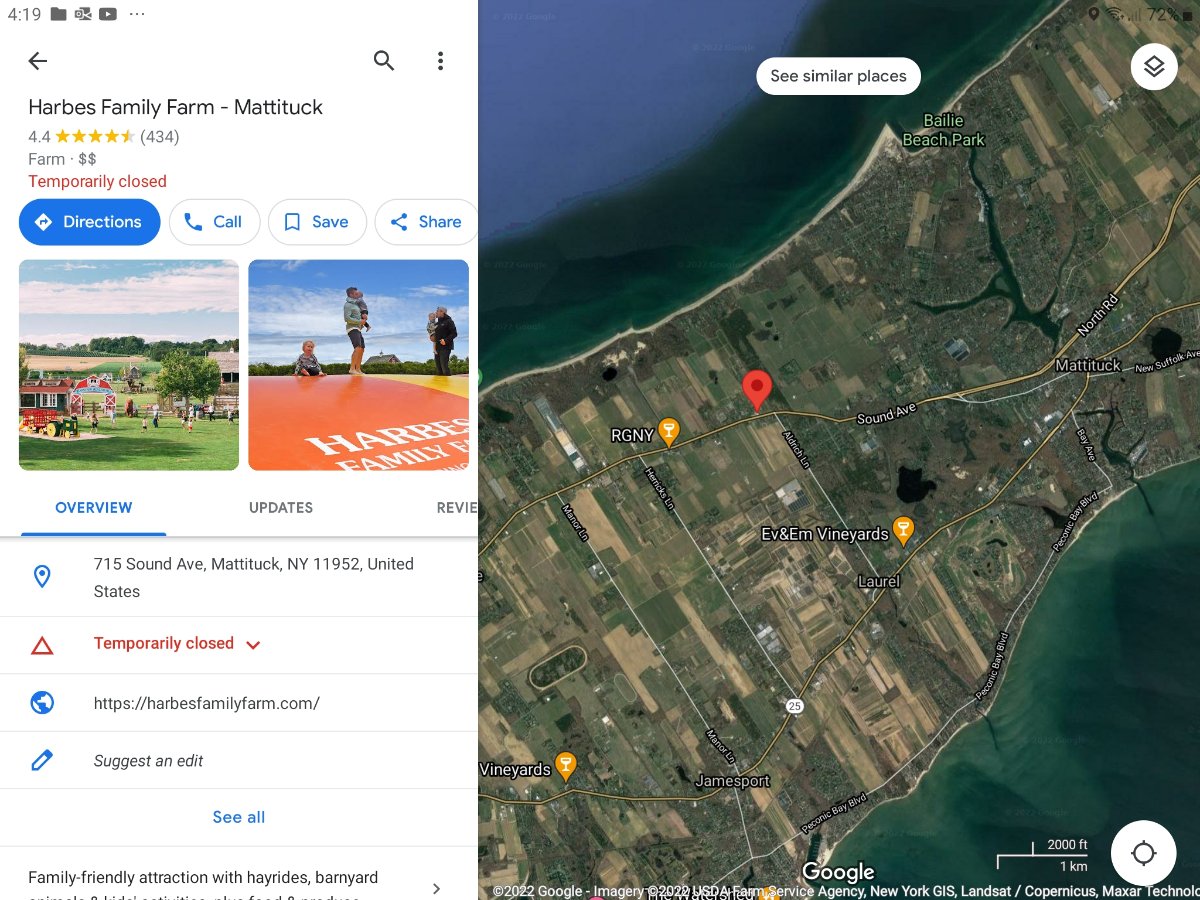Tap the Sound Ave road label
Viewport: 1200px width, 900px height.
pyautogui.click(x=888, y=412)
